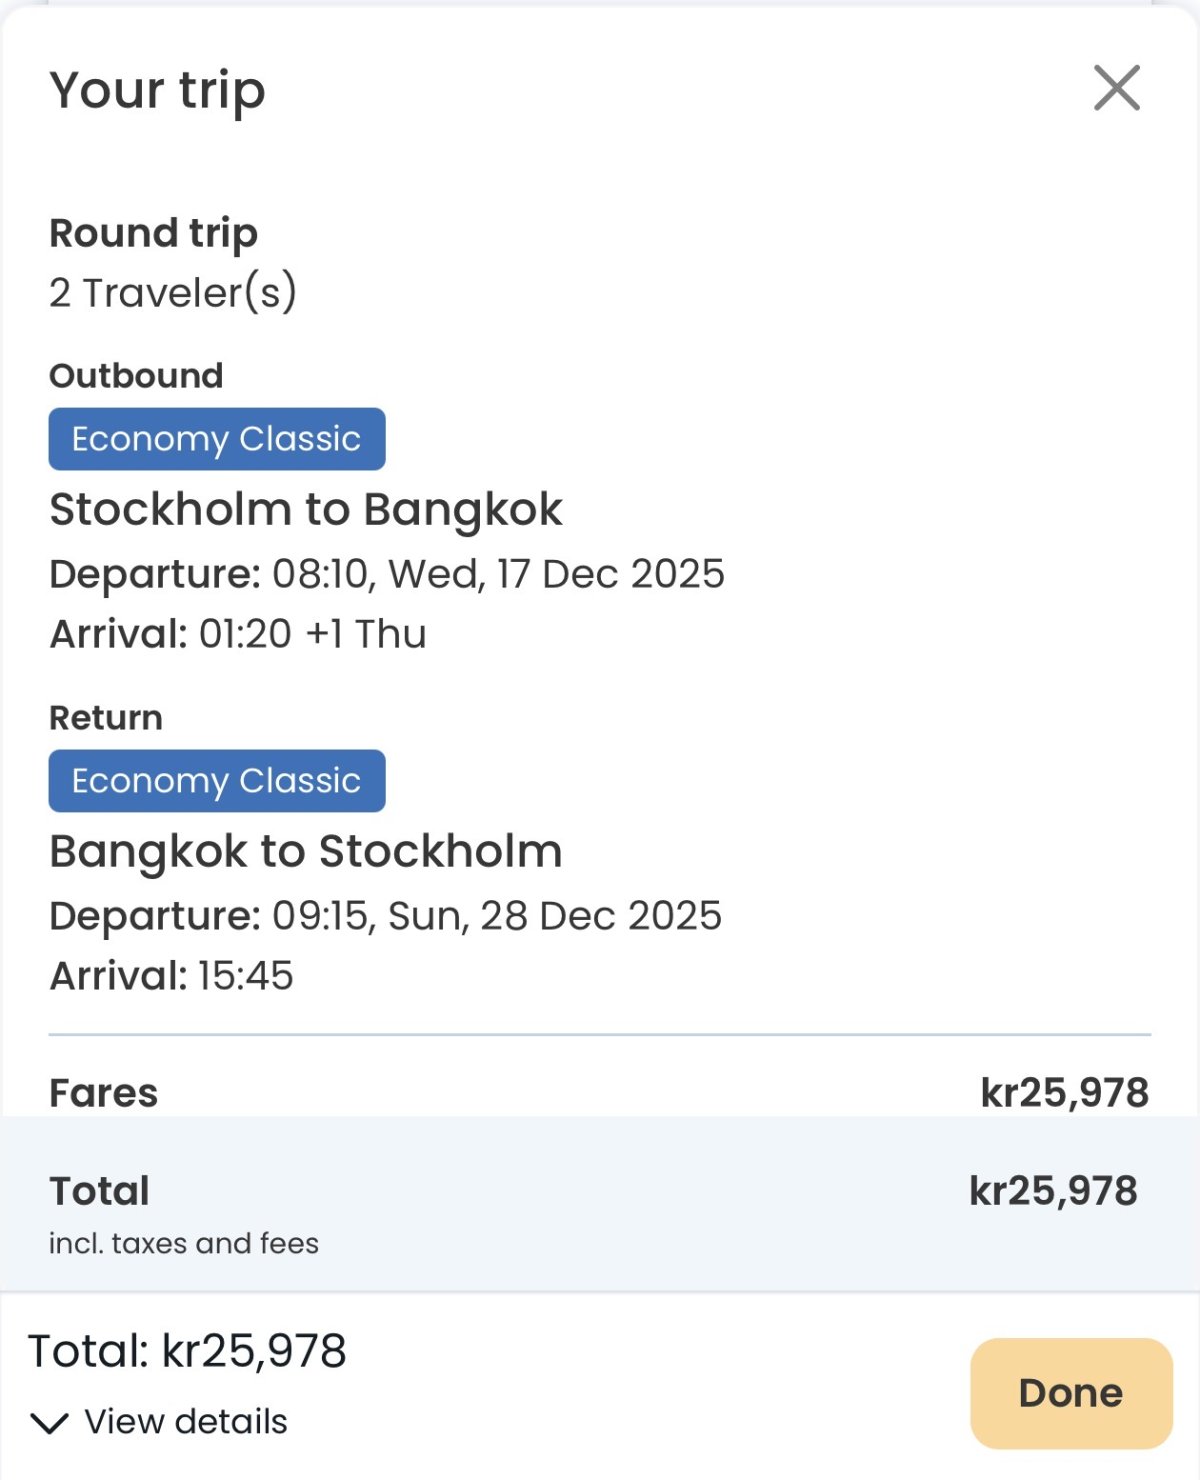Close the Your trip panel

(1116, 88)
